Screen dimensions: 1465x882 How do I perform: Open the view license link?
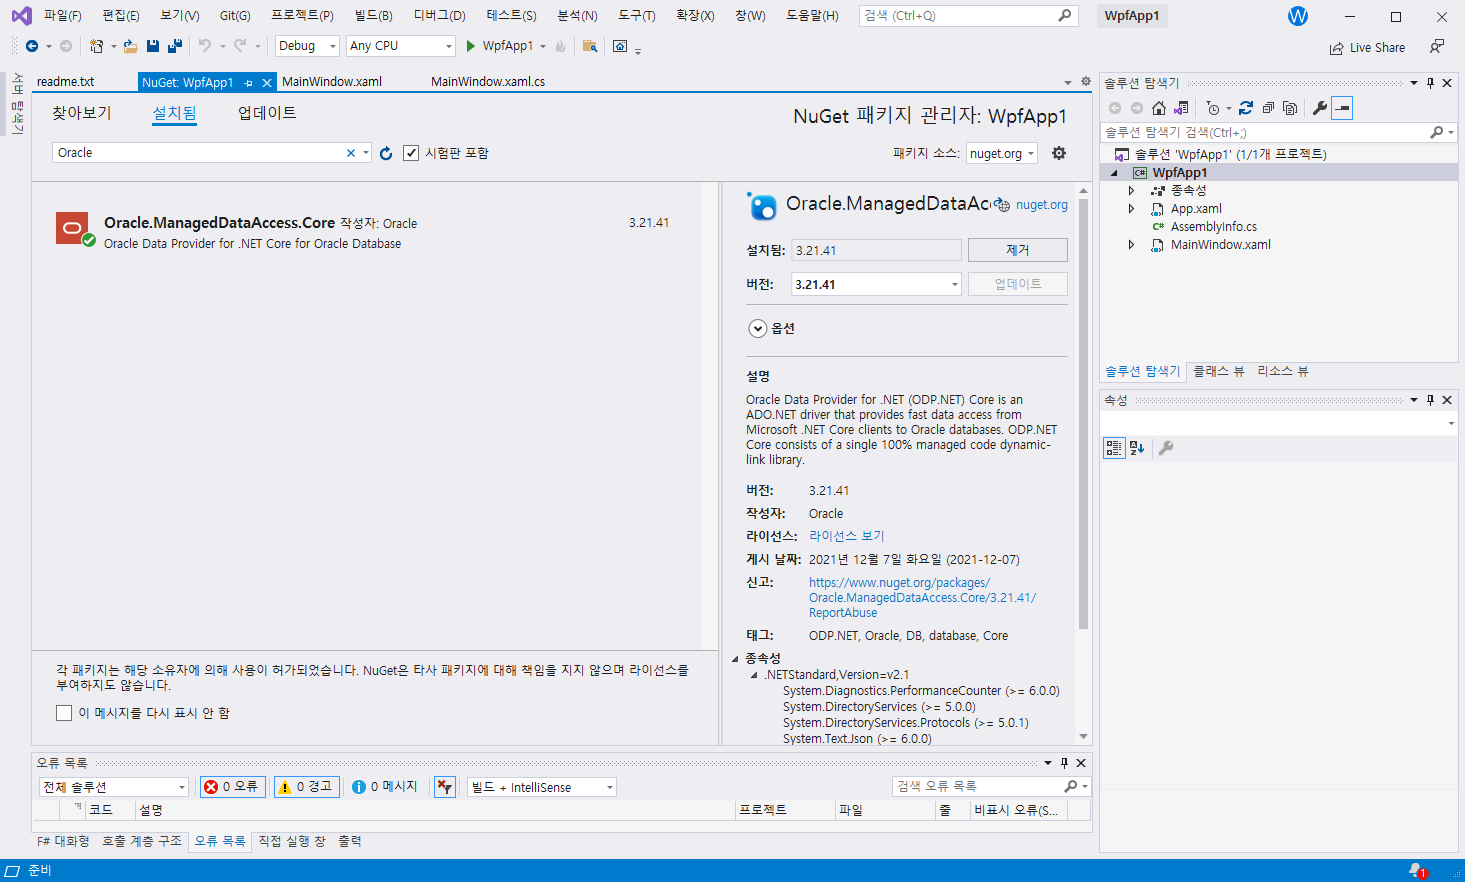[847, 536]
